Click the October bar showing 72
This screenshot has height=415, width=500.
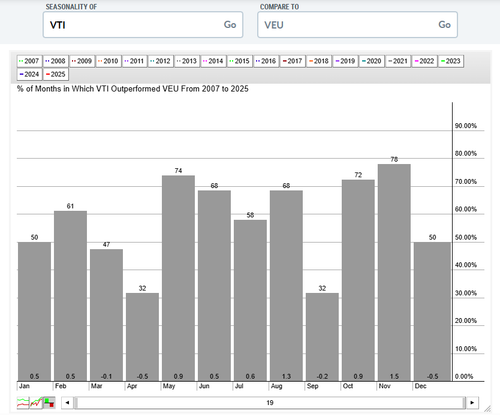(358, 280)
